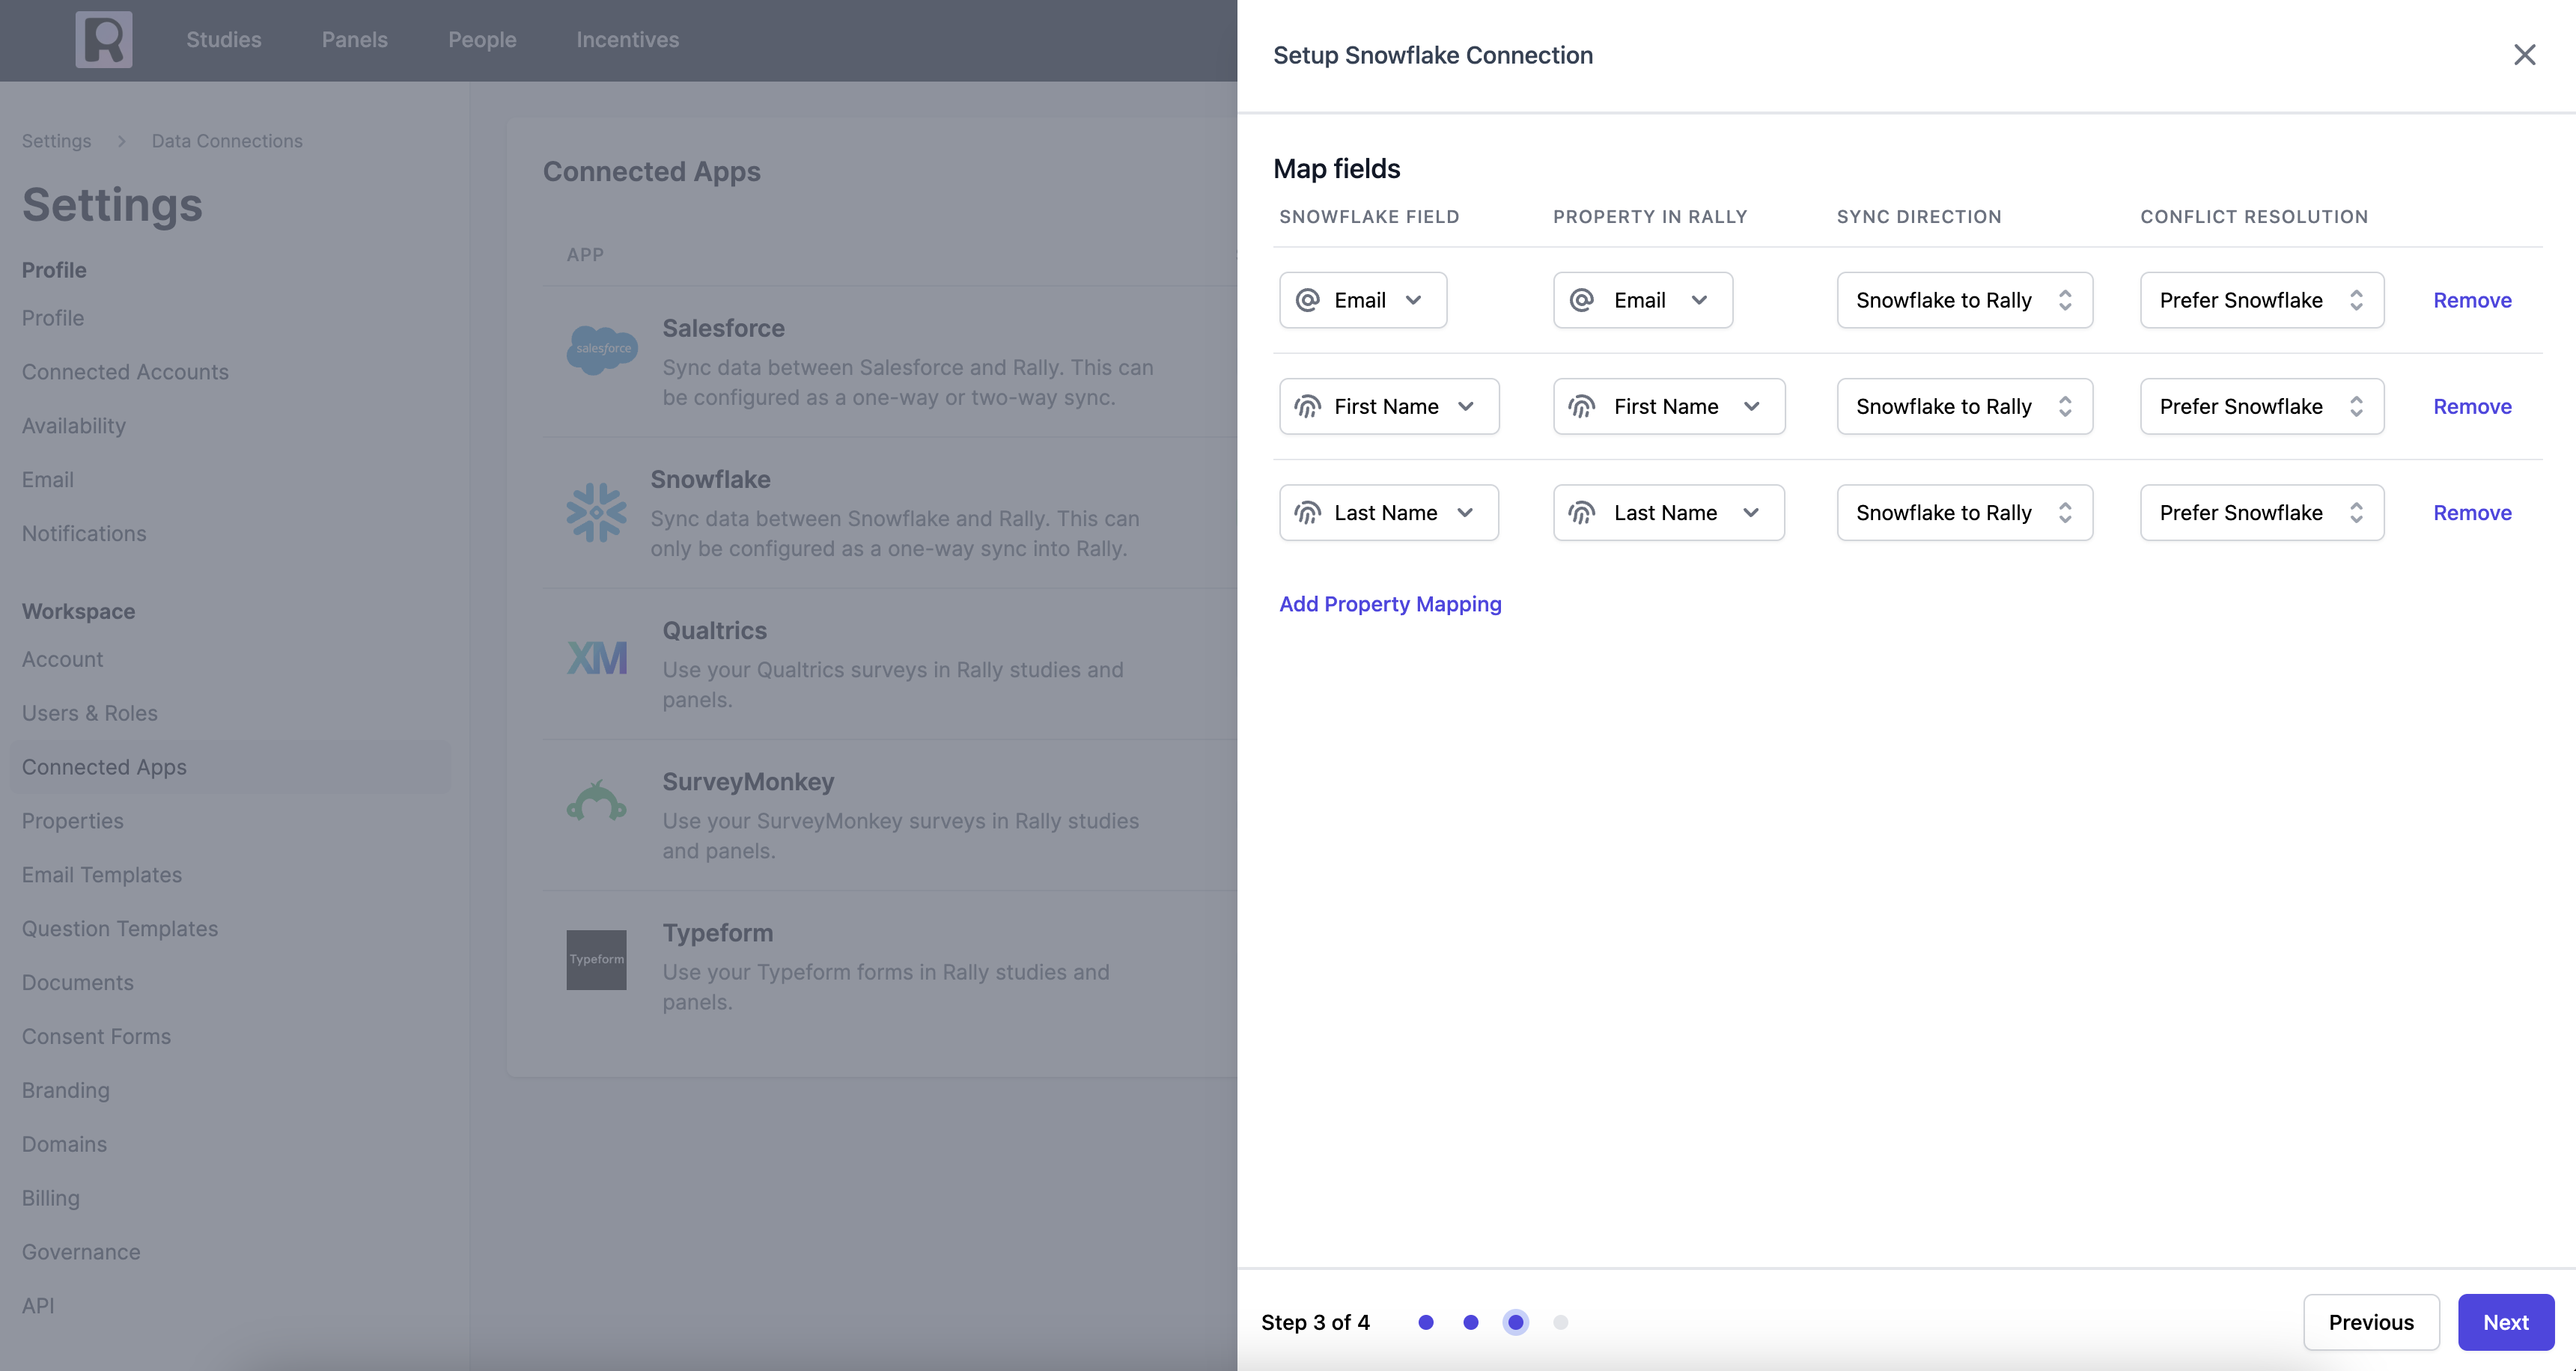Screen dimensions: 2576x1371
Task: Click the Typeform logo thumbnail
Action: coord(596,960)
